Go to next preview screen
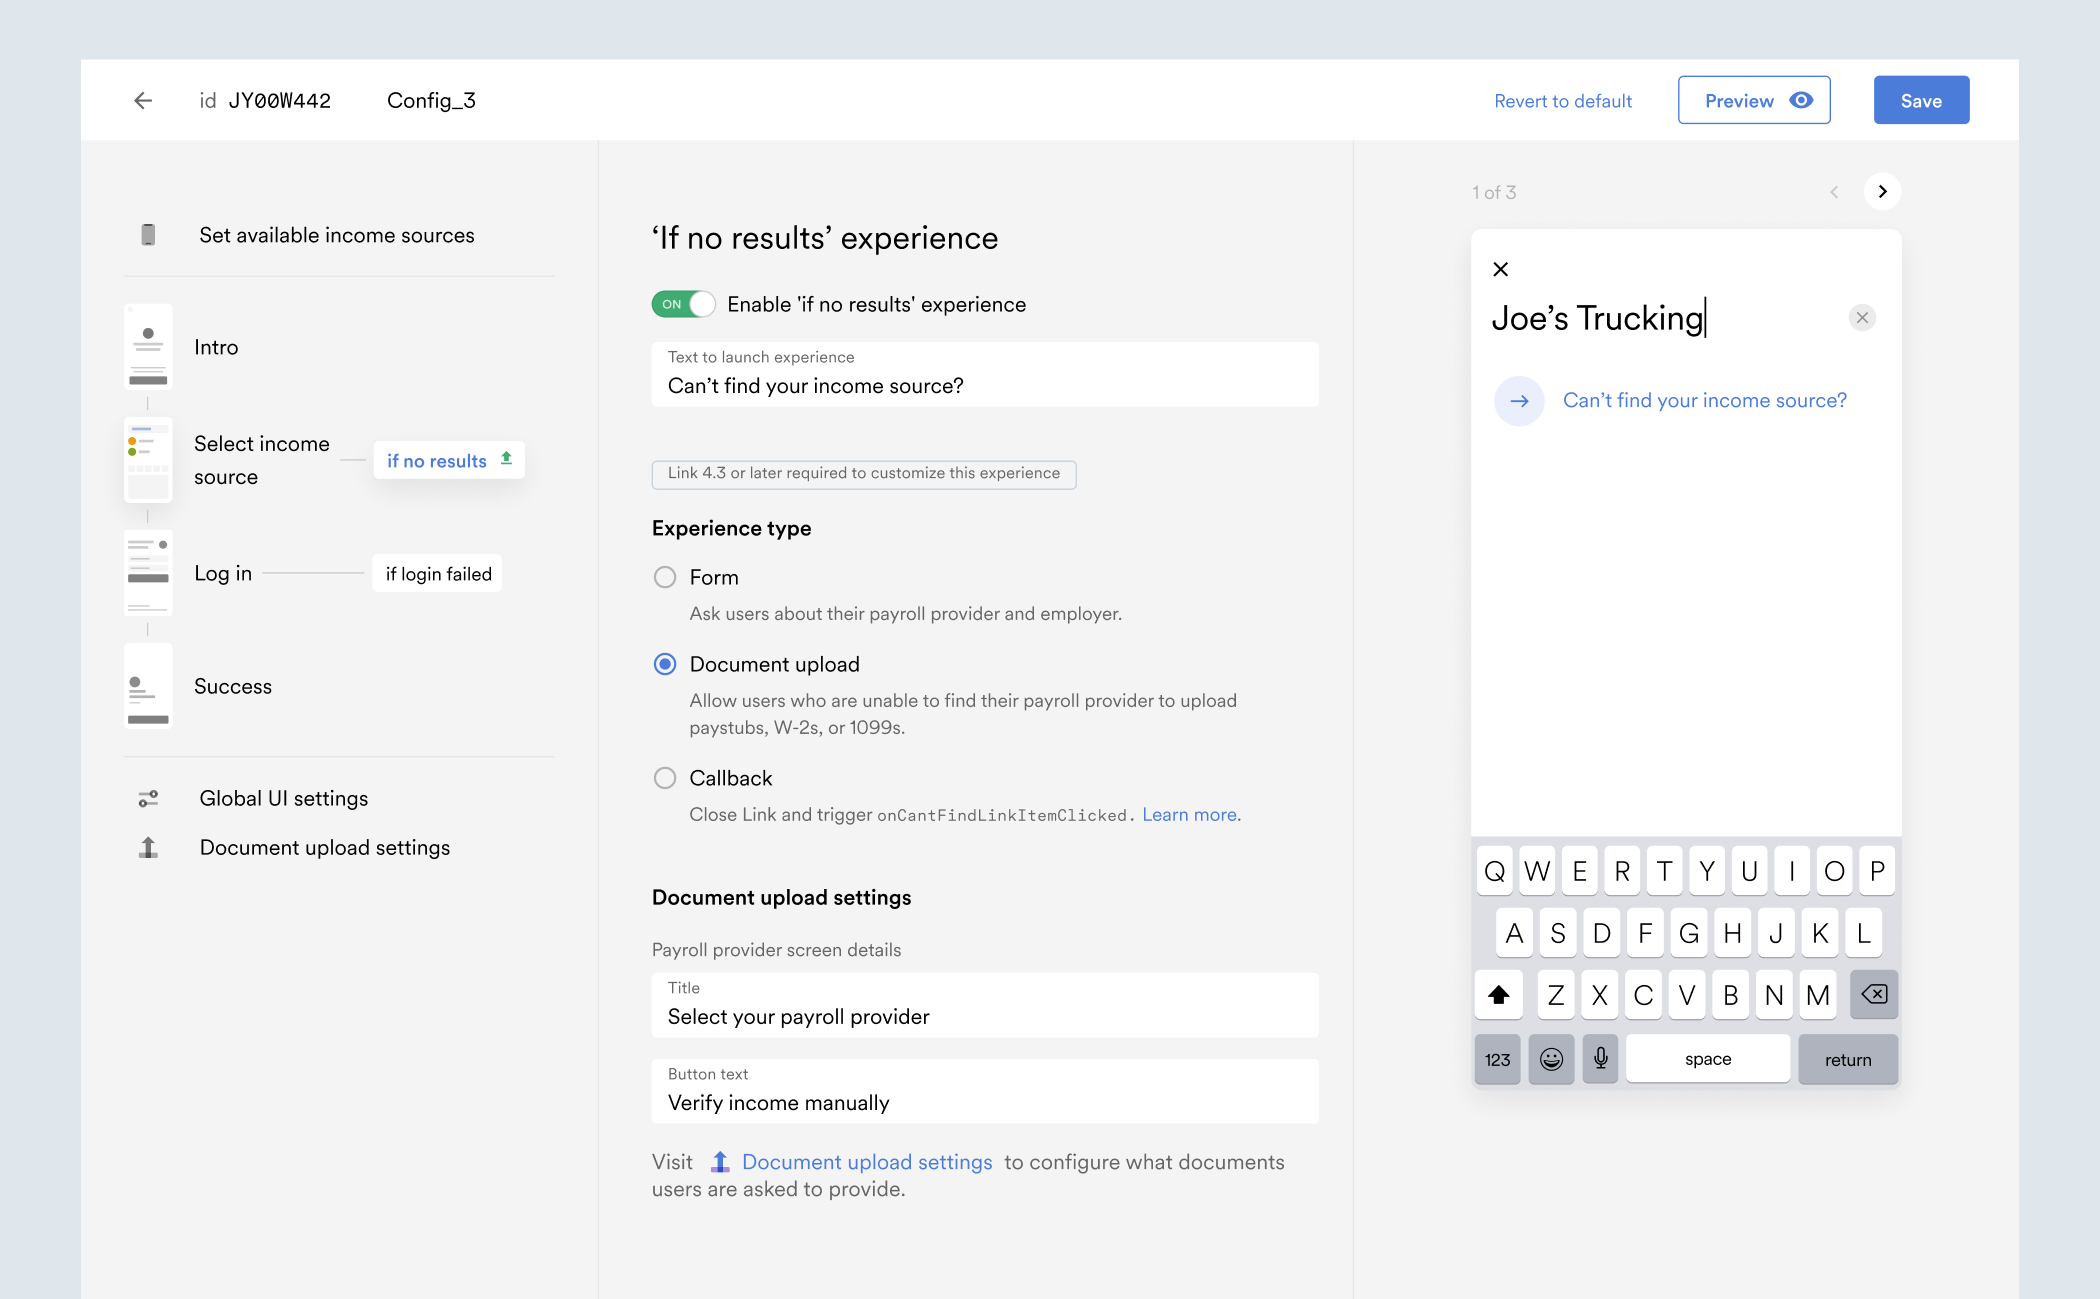Viewport: 2100px width, 1299px height. click(x=1882, y=191)
